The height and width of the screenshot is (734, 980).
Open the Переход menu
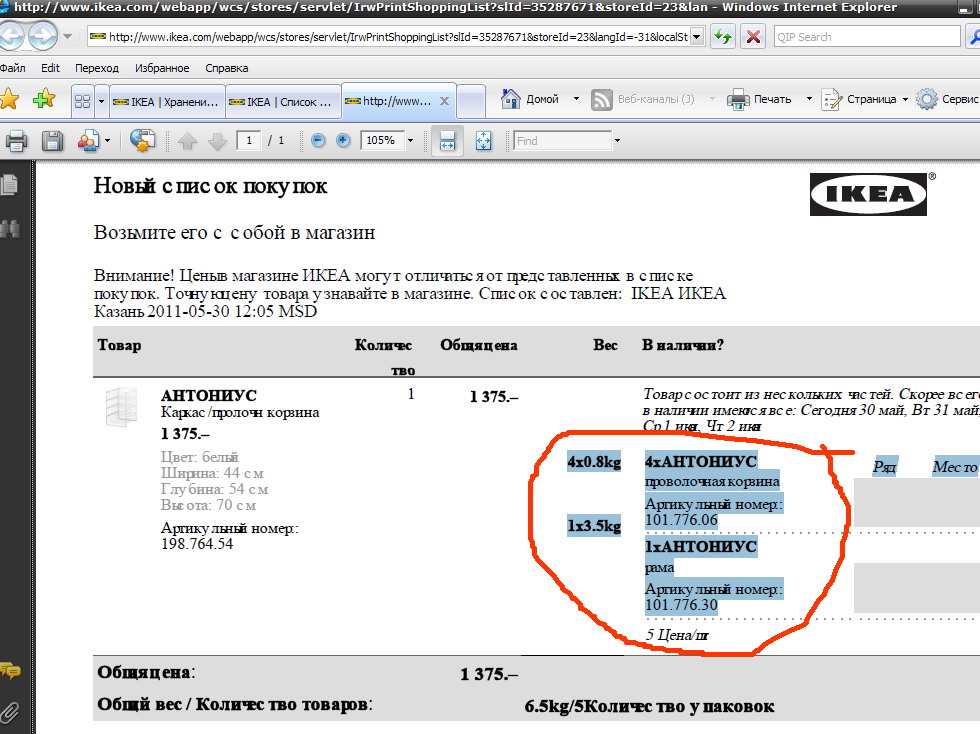tap(97, 68)
